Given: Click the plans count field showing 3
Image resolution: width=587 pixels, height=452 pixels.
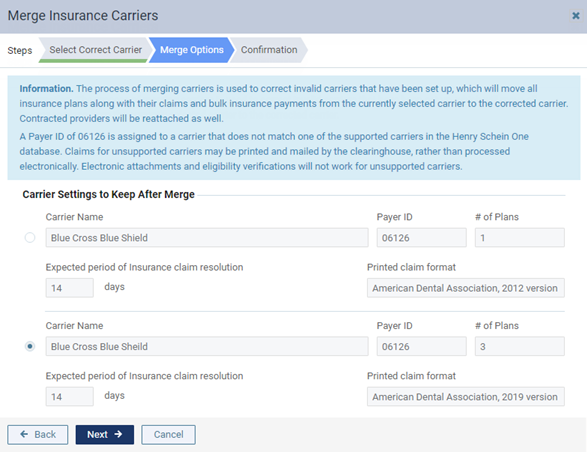Looking at the screenshot, I should [x=520, y=346].
